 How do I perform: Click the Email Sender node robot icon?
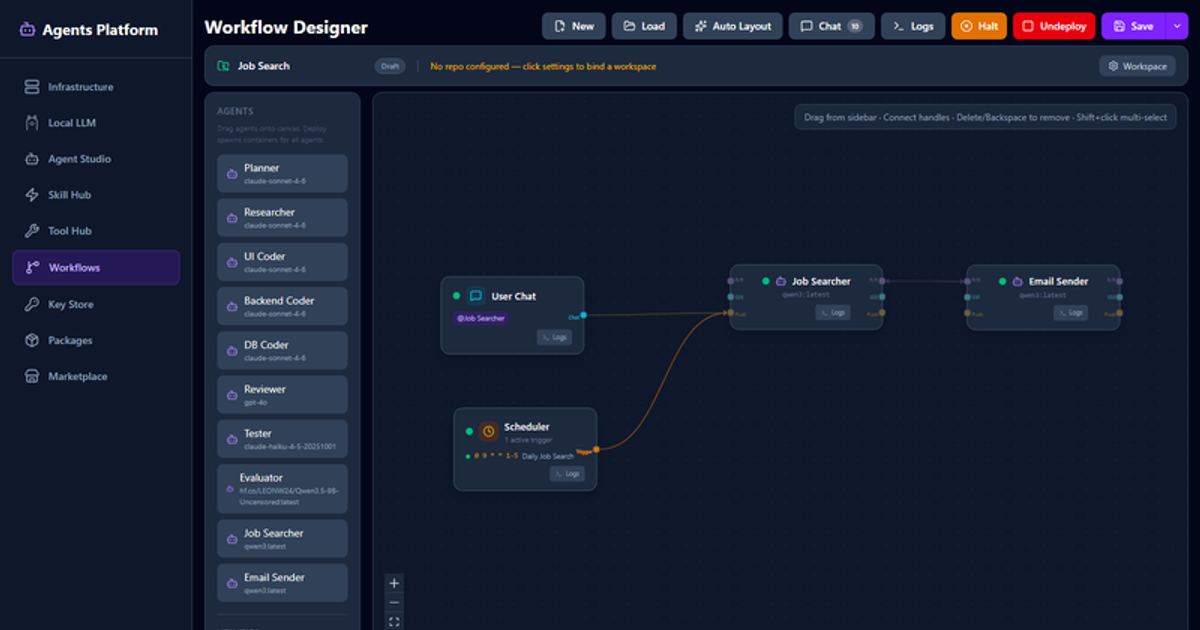pos(1018,282)
